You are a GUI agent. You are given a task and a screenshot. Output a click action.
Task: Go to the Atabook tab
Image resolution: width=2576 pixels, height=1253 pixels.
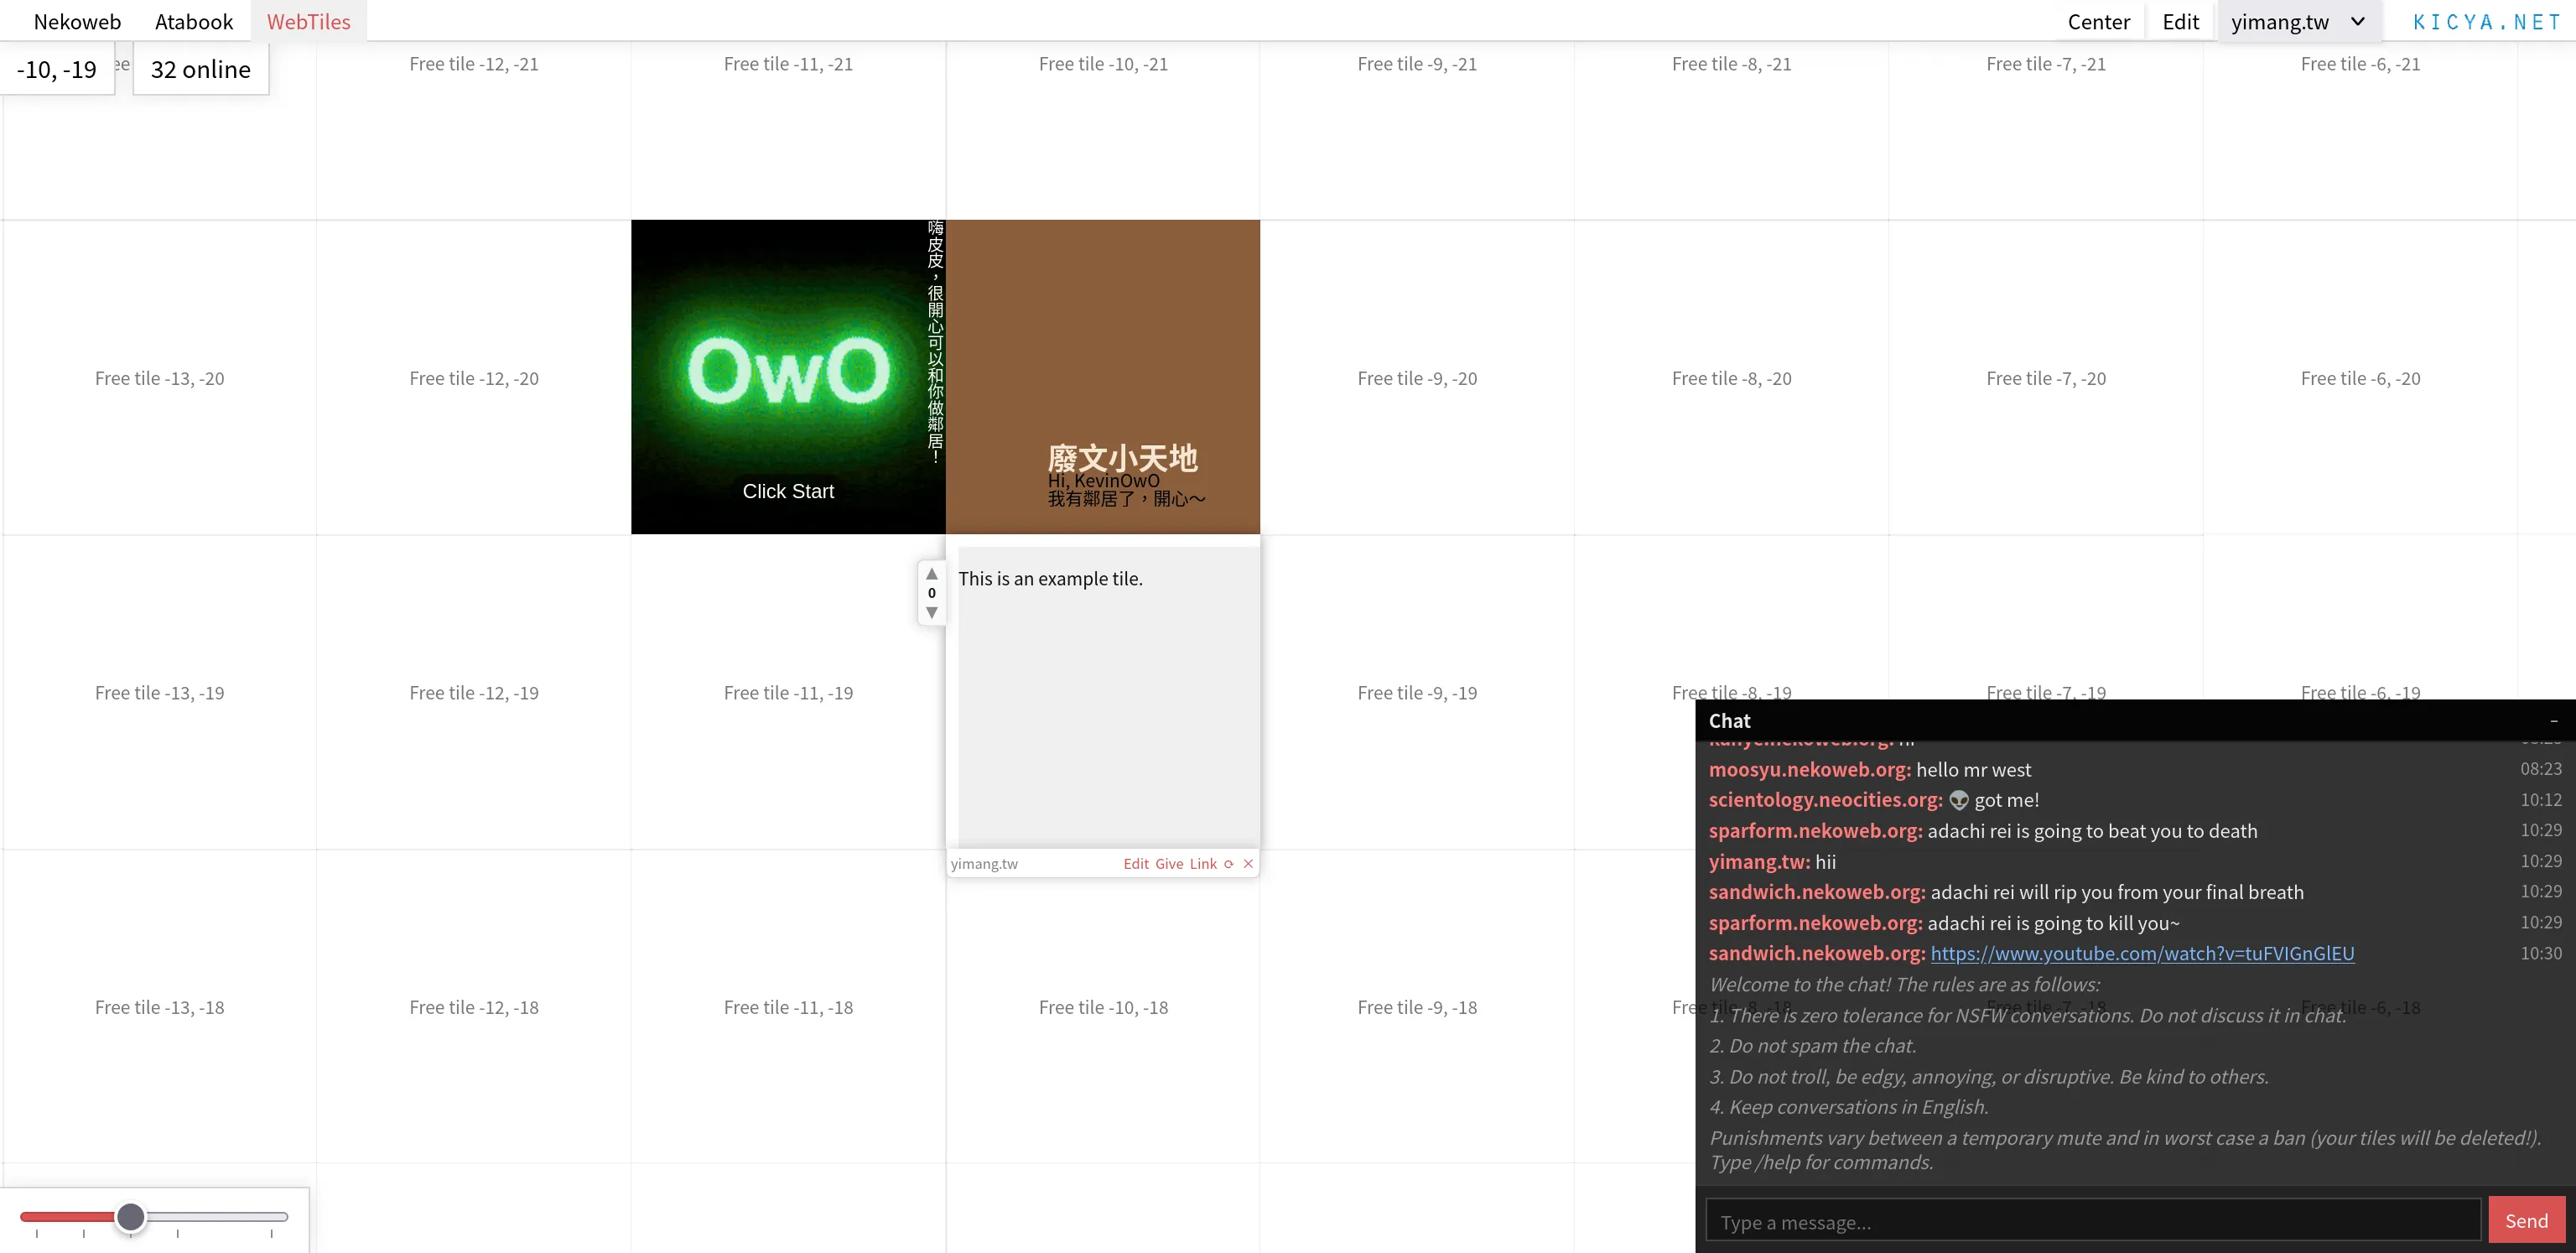pyautogui.click(x=194, y=22)
